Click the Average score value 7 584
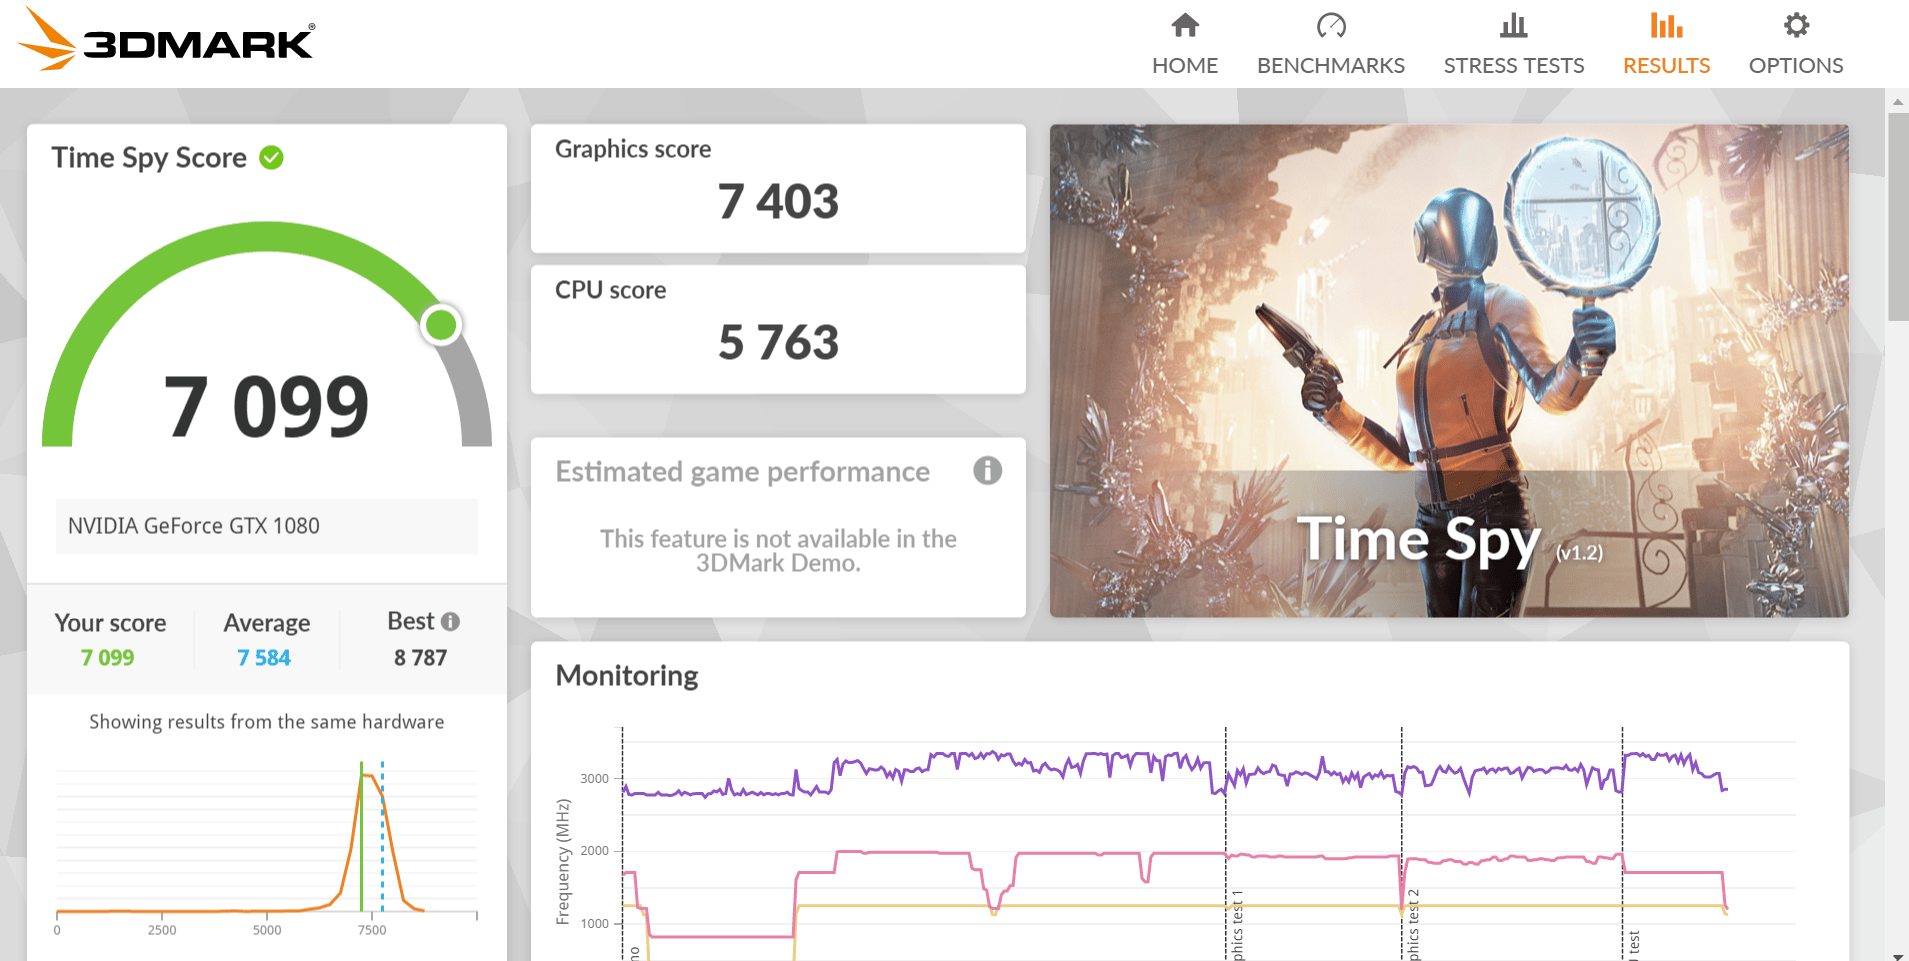1909x961 pixels. tap(264, 657)
